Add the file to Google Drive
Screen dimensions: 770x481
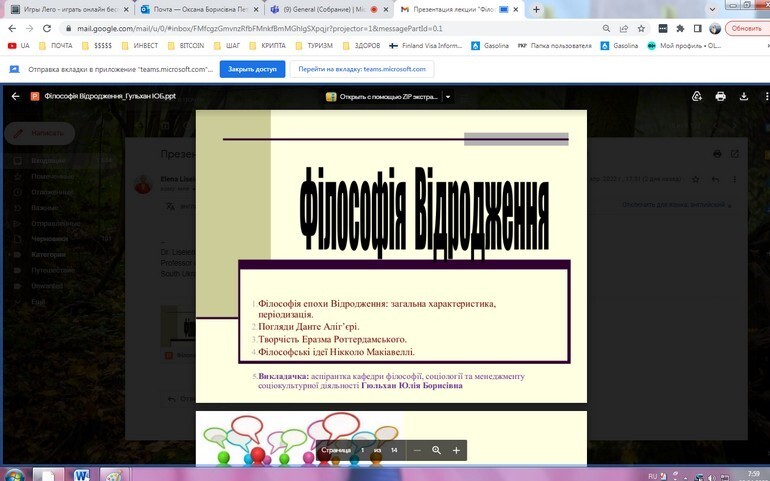coord(697,97)
